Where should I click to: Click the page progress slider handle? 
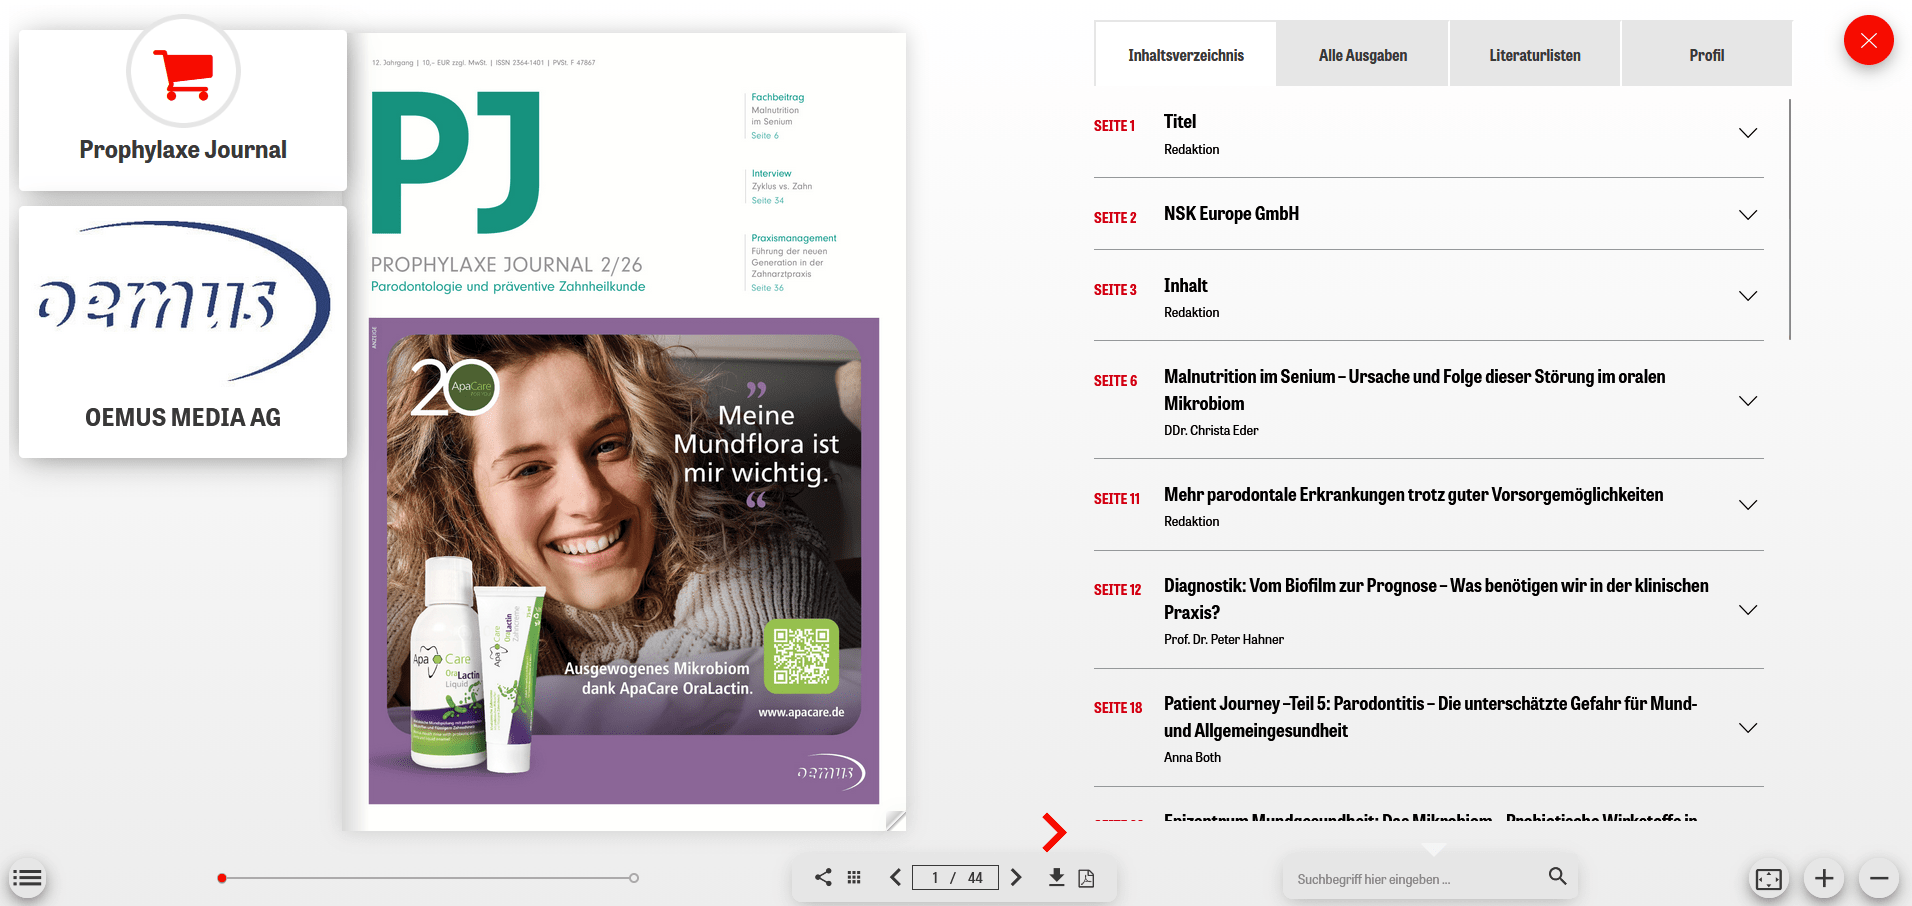point(222,878)
